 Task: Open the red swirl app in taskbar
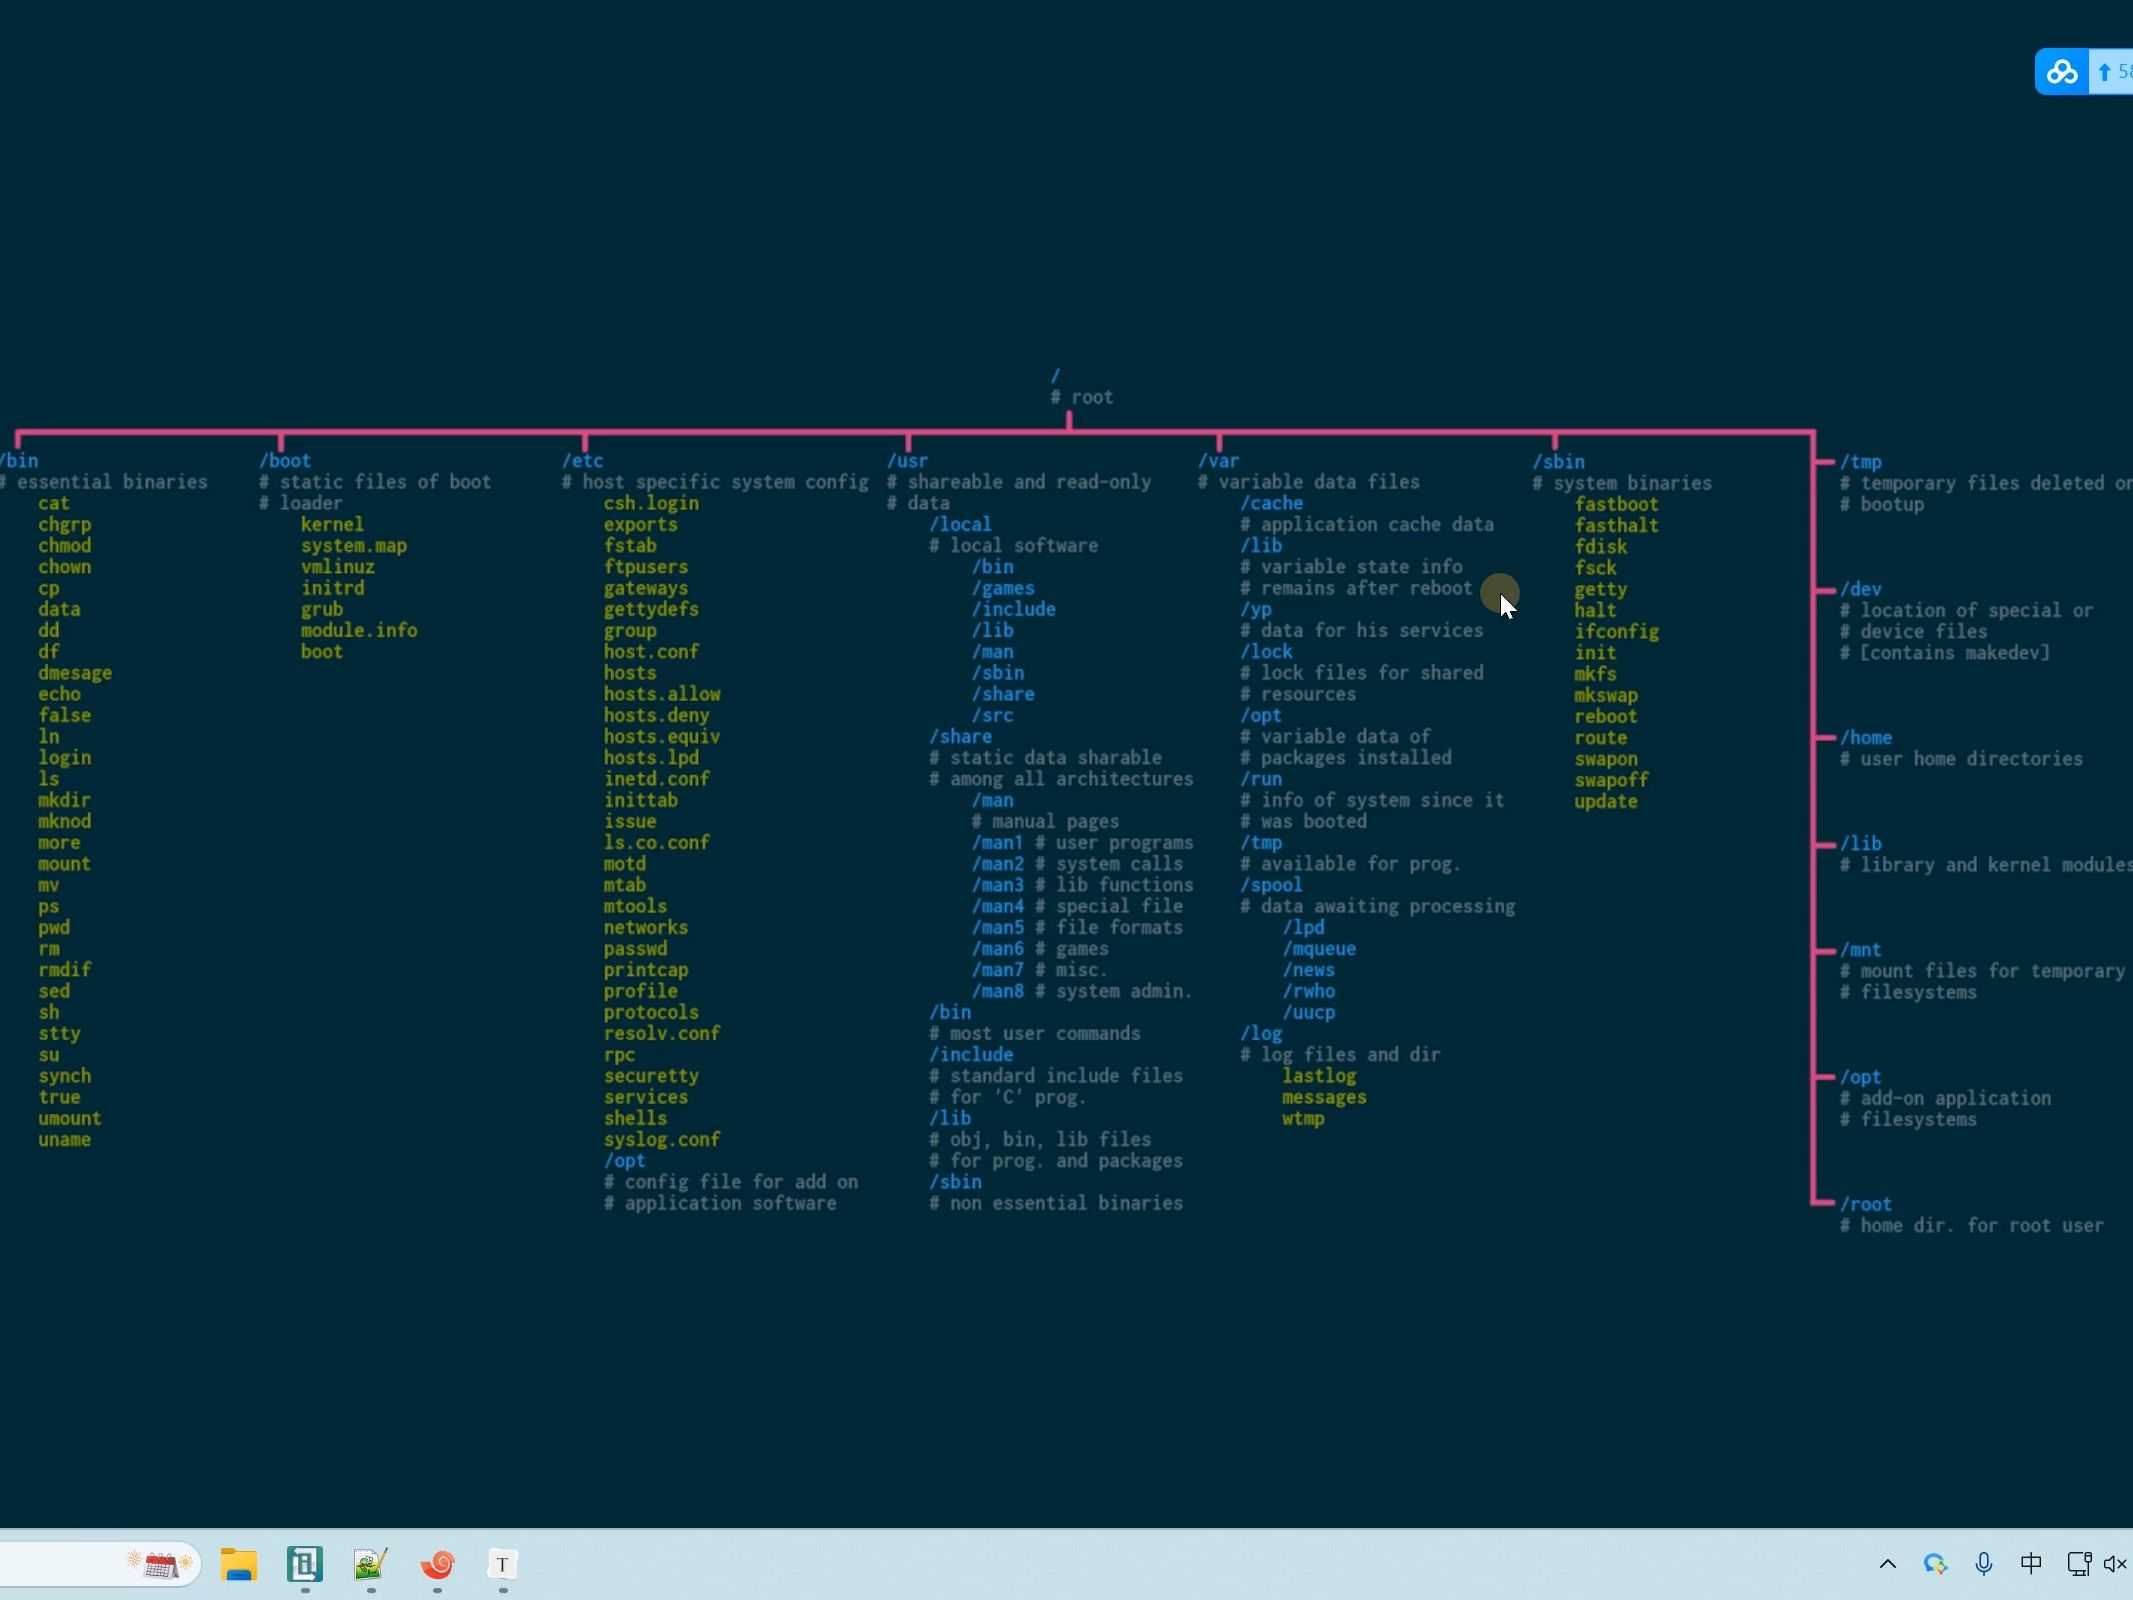point(437,1564)
